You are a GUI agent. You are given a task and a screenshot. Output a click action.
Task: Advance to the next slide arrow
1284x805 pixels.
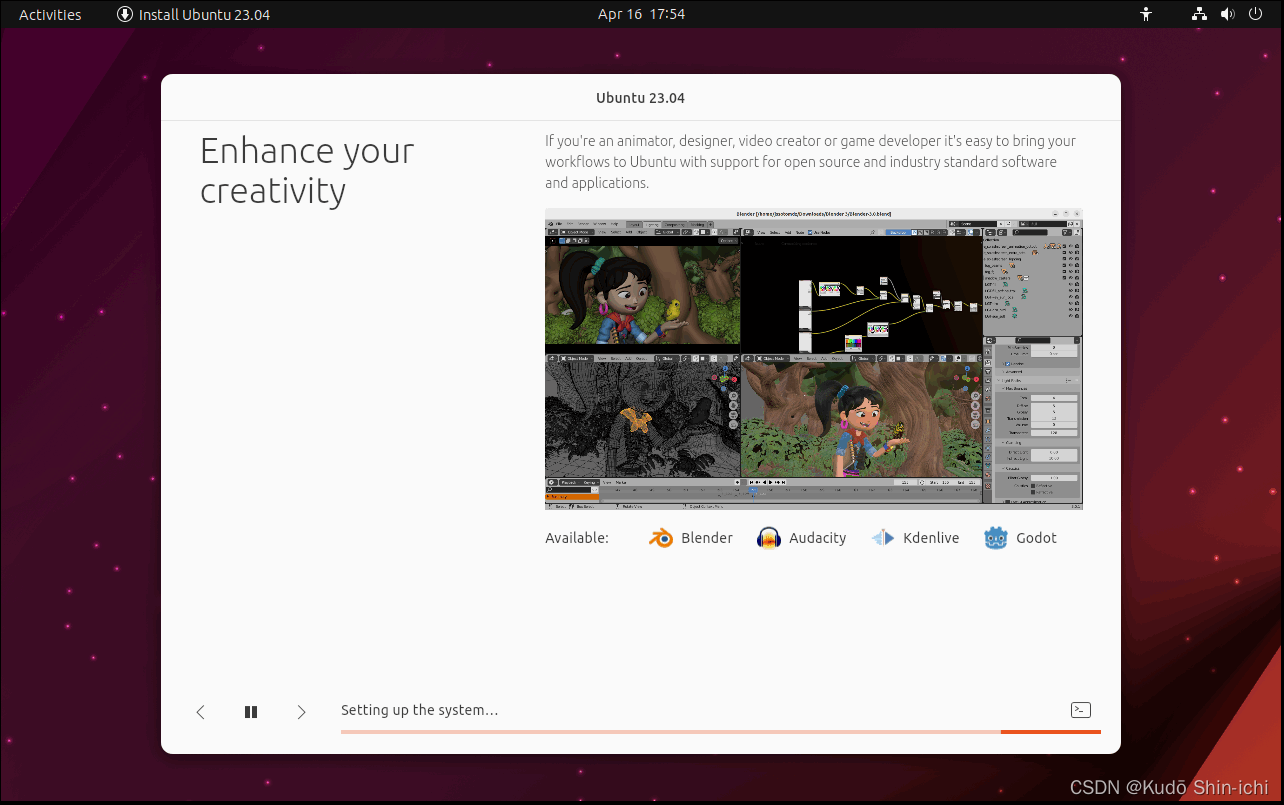click(x=301, y=712)
